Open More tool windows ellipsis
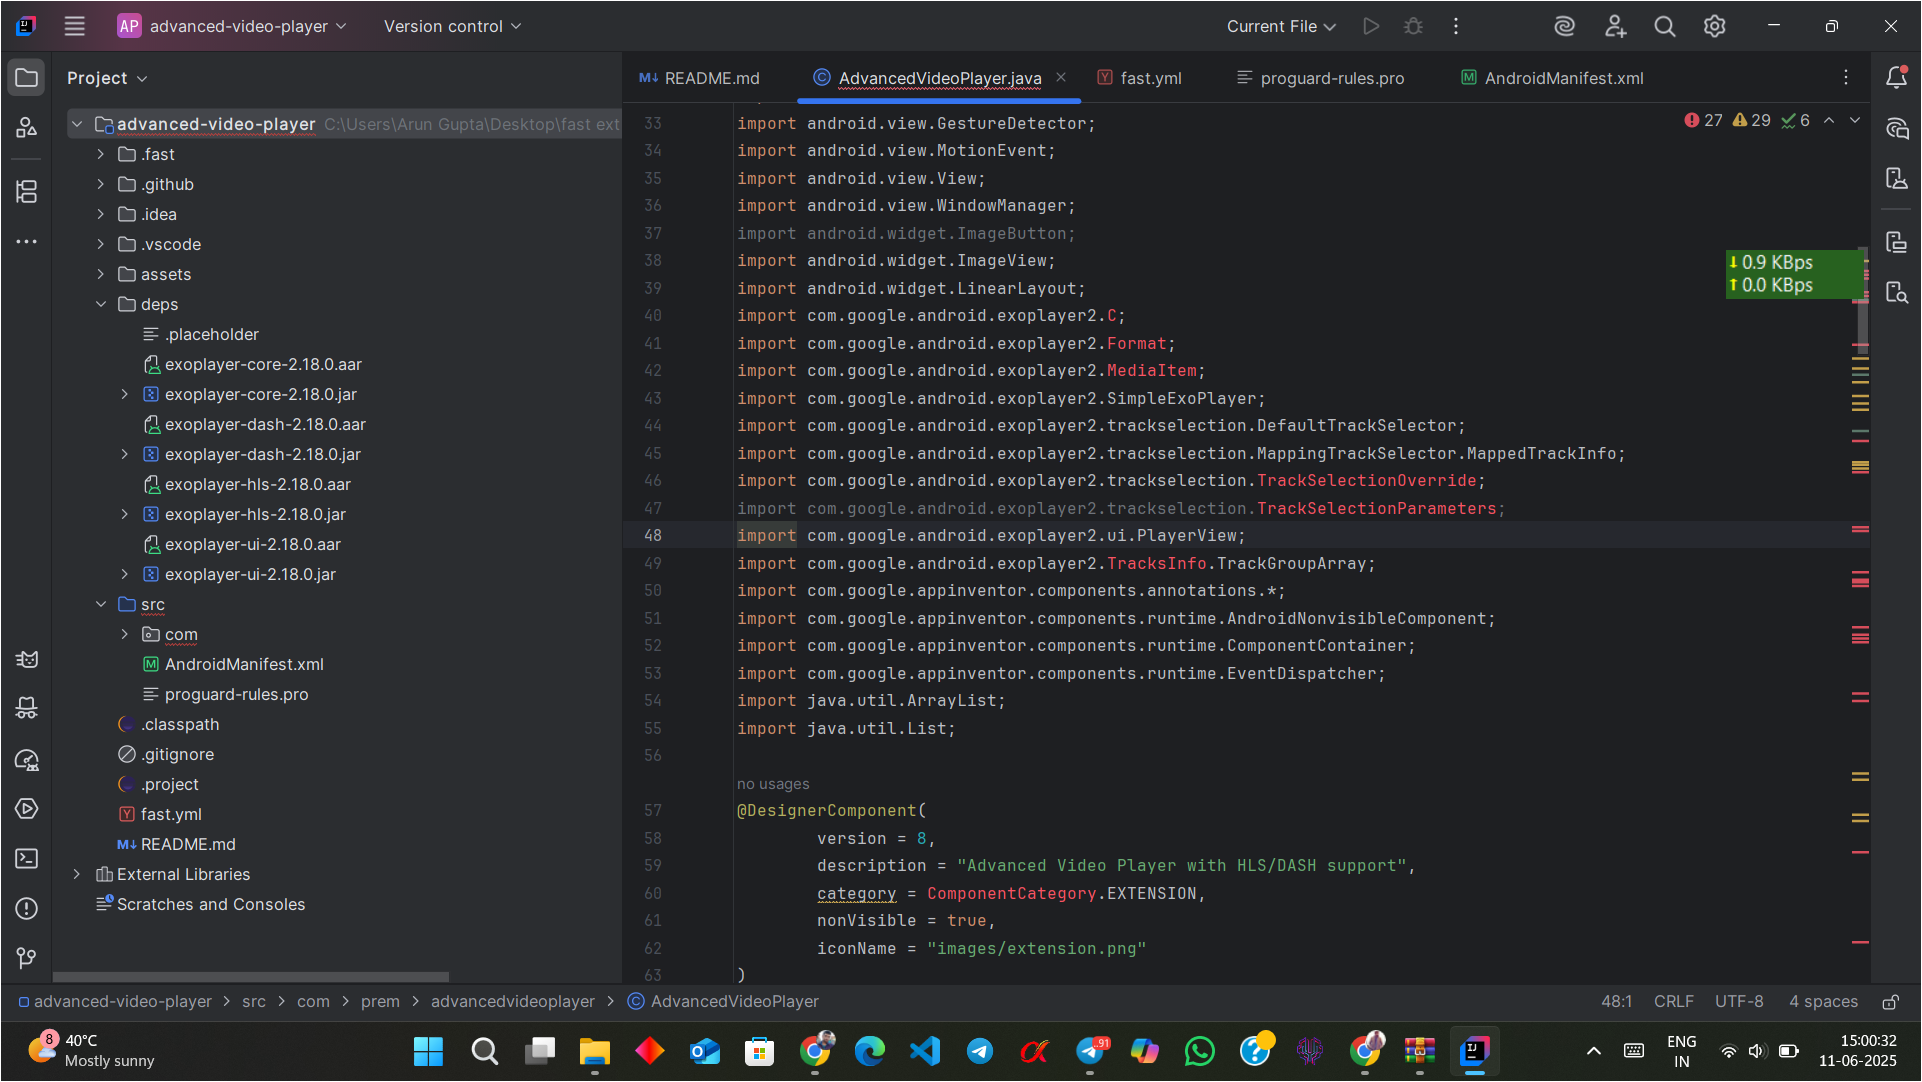The image size is (1922, 1082). [x=27, y=241]
